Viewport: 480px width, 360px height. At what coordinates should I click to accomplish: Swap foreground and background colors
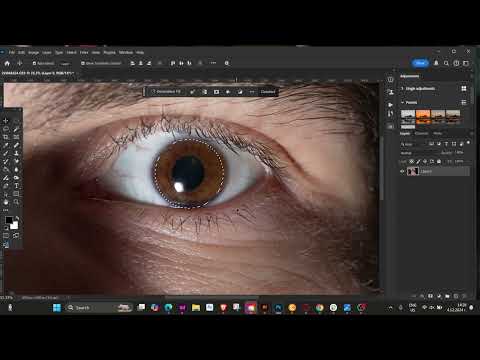17,218
